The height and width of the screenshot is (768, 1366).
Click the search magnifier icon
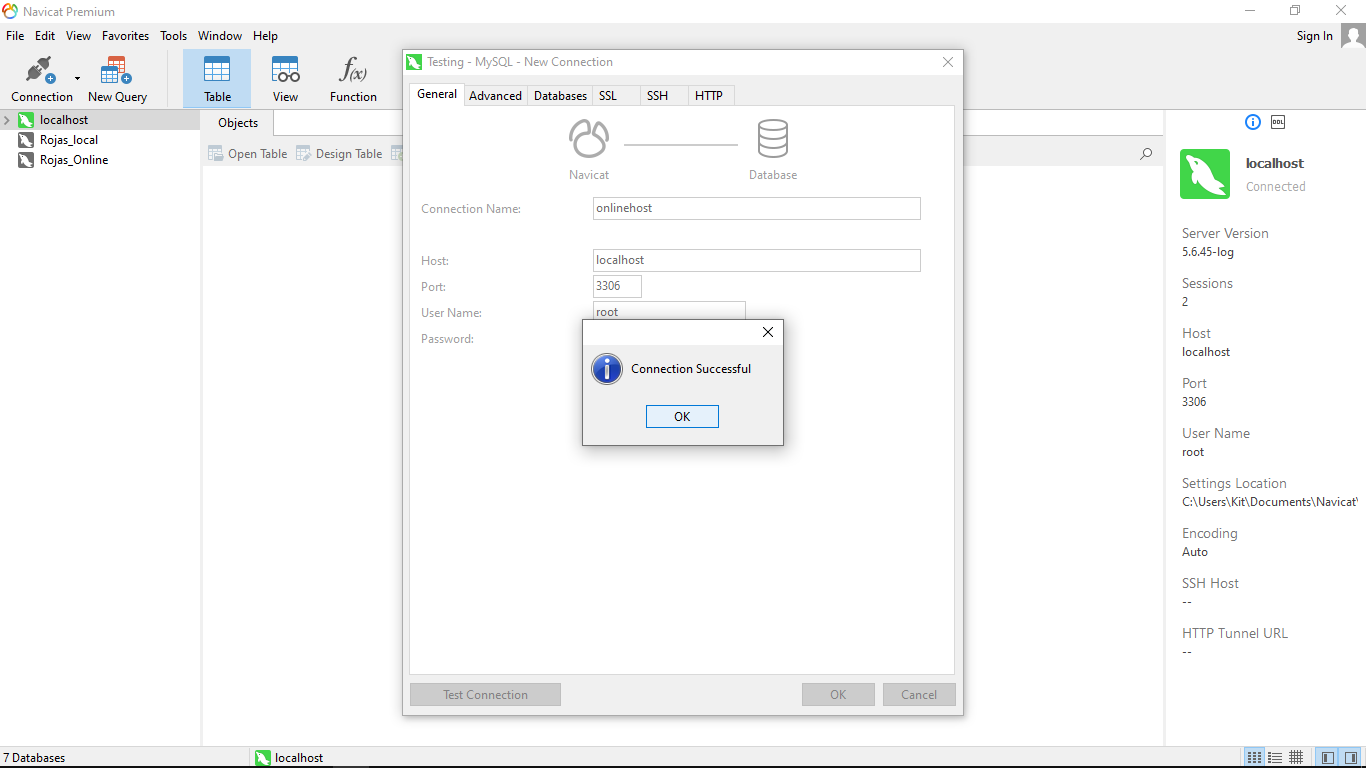pos(1146,154)
